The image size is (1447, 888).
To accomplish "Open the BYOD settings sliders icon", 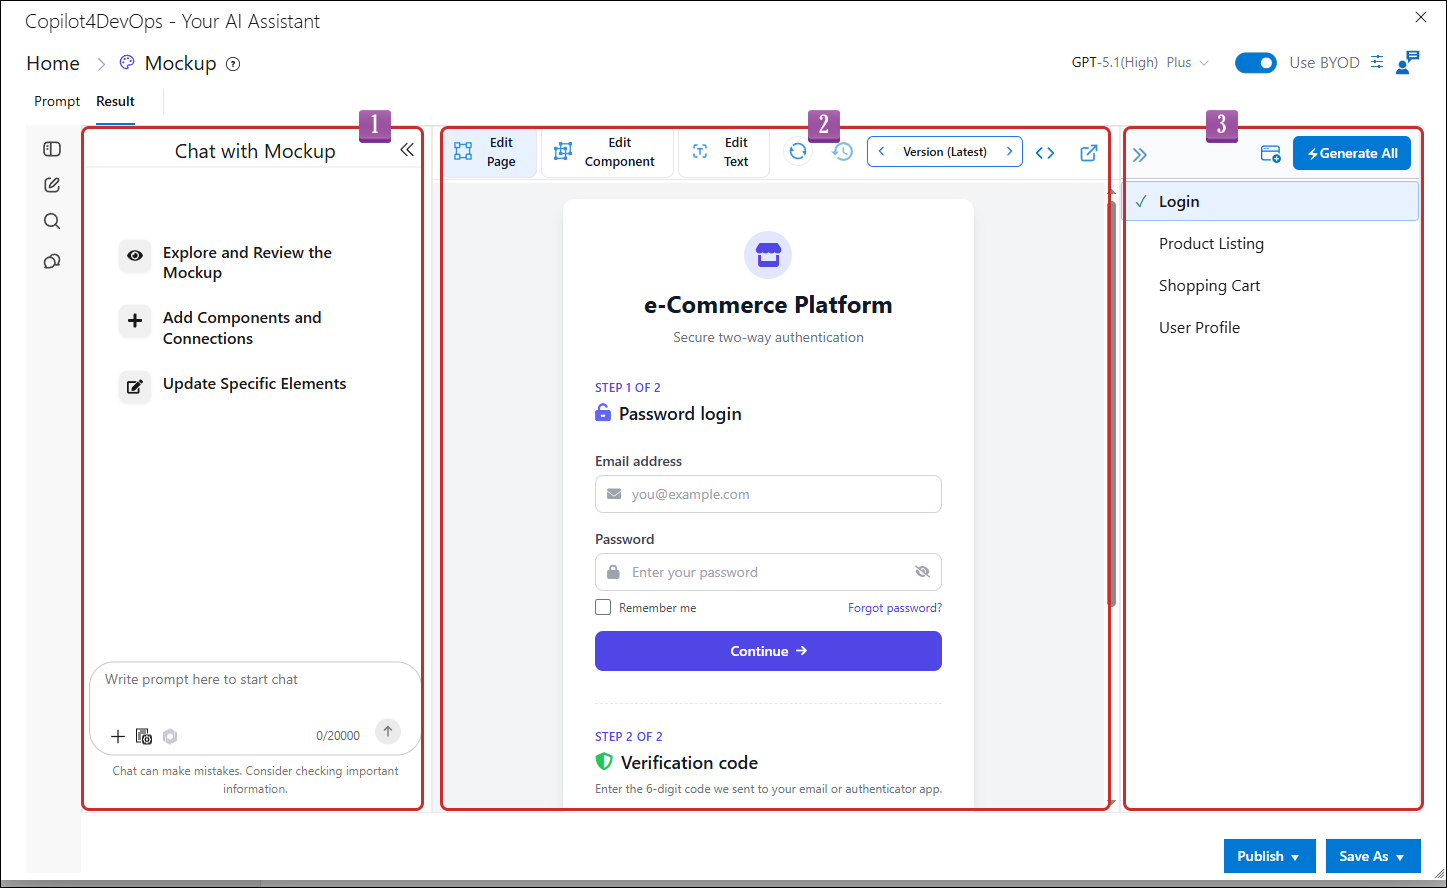I will (1377, 62).
